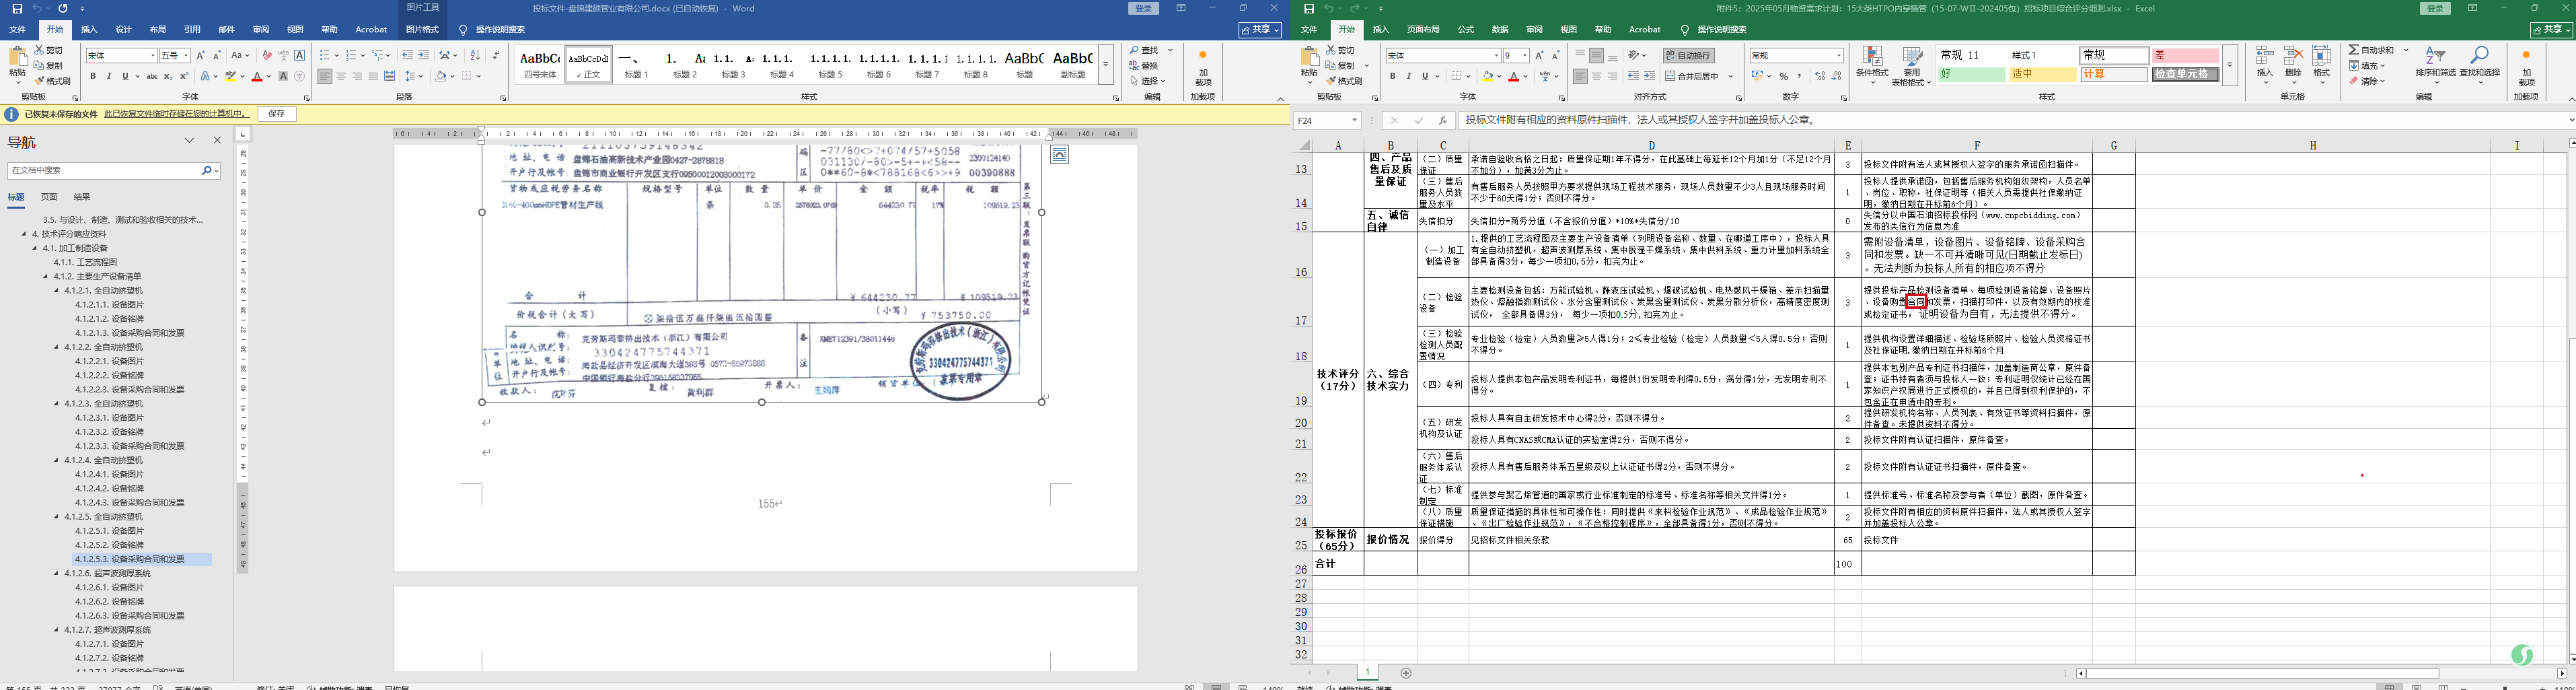
Task: Toggle left alignment in Word paragraph group
Action: pyautogui.click(x=325, y=76)
